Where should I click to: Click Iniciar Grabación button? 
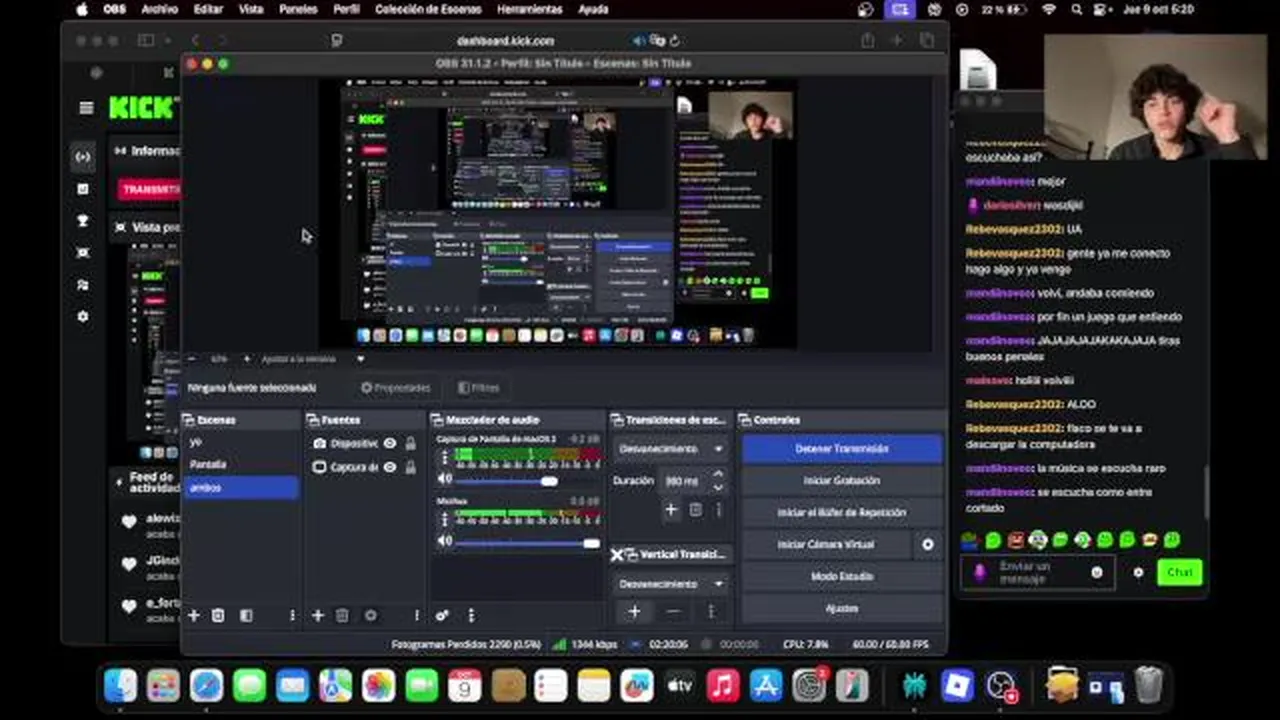tap(842, 481)
